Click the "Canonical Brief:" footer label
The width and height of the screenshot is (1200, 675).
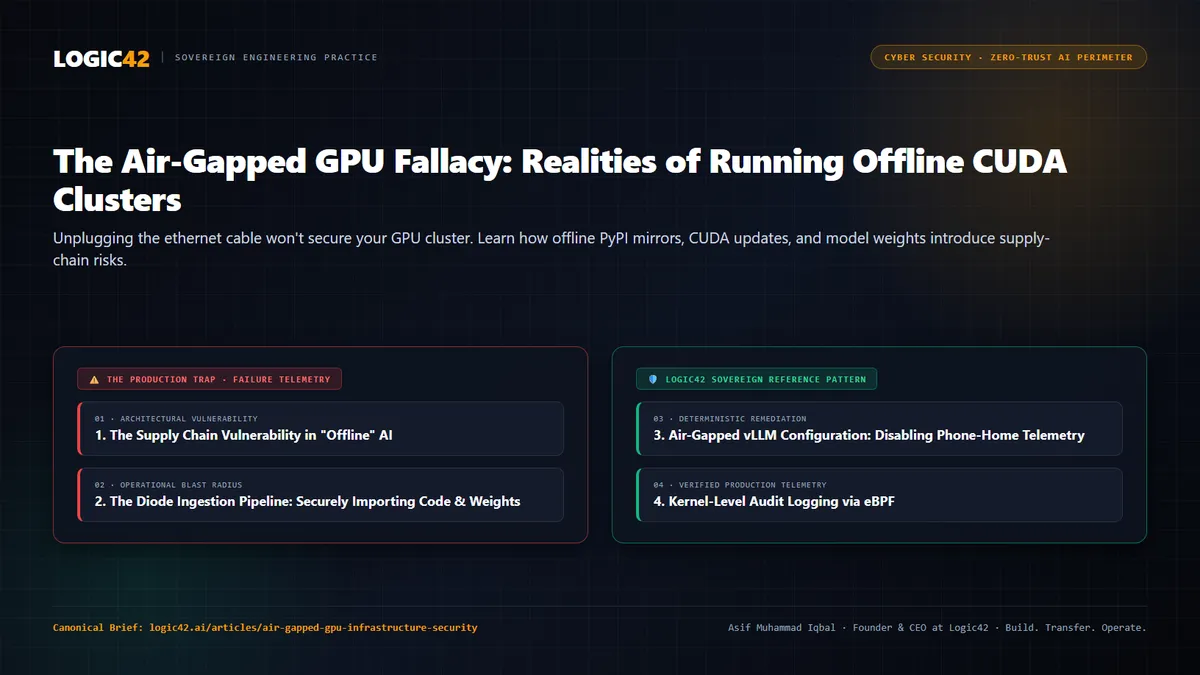(98, 628)
